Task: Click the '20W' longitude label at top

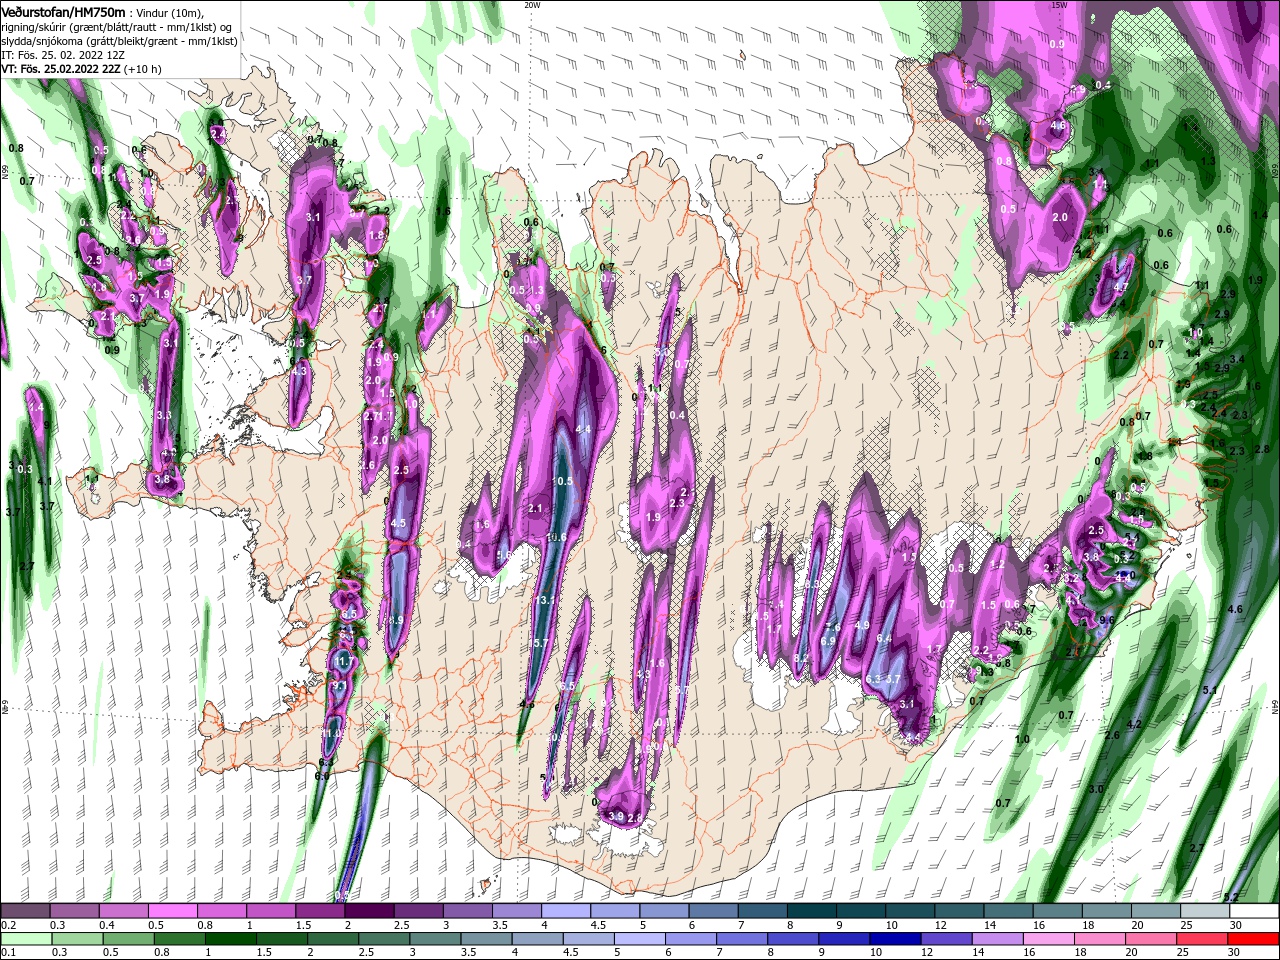Action: (532, 5)
